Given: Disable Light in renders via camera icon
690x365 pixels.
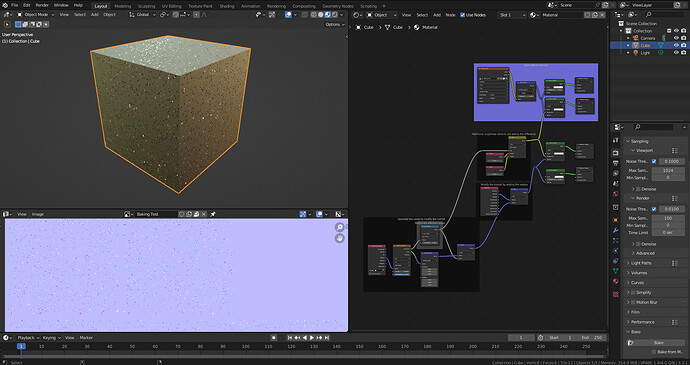Looking at the screenshot, I should [x=683, y=52].
